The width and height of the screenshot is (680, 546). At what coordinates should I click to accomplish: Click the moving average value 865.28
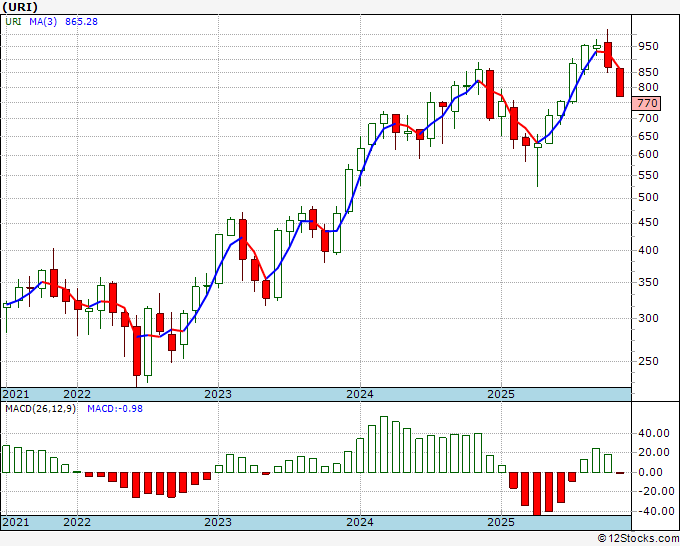81,21
